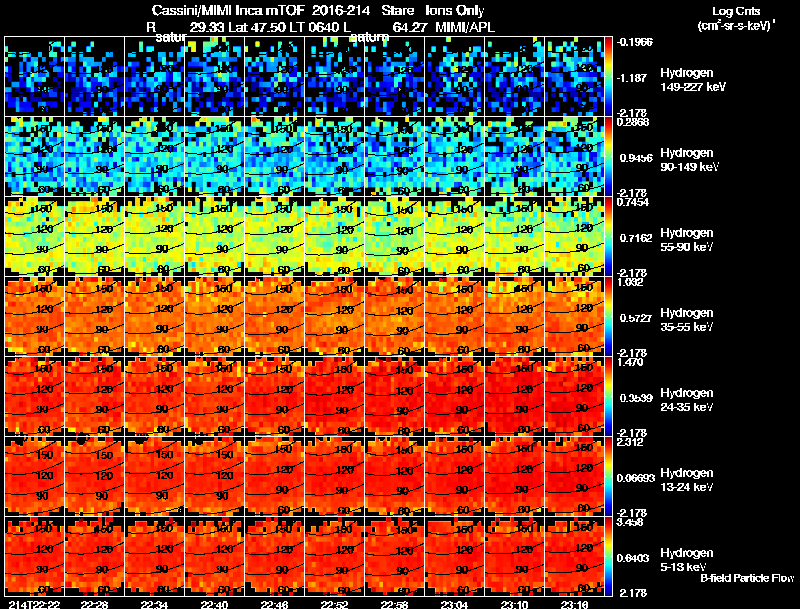Select the 'Hydrogen 90-149 keV' row label
This screenshot has height=609, width=800.
tap(689, 160)
